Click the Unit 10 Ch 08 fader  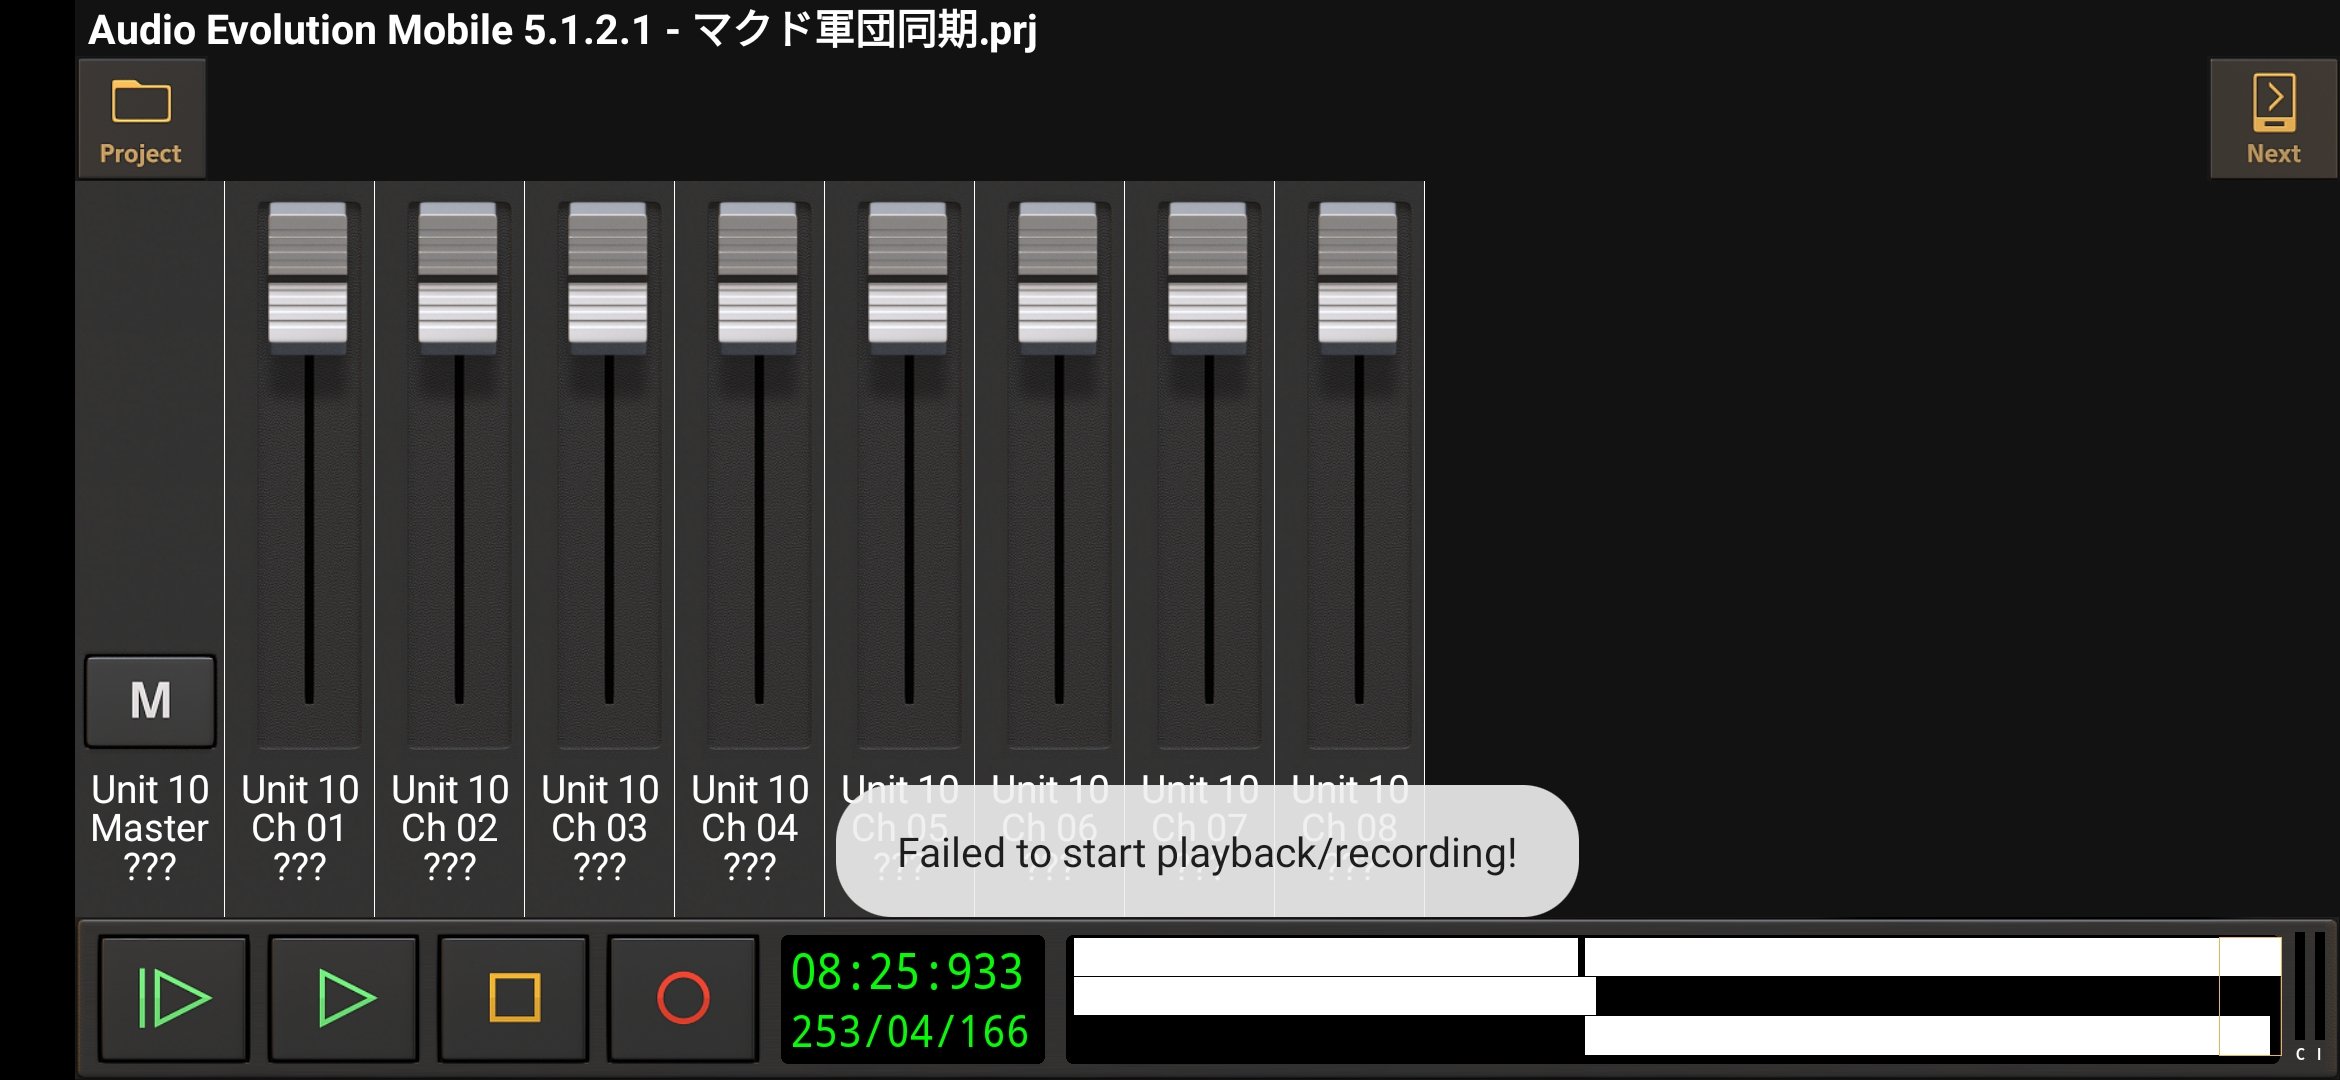tap(1358, 279)
